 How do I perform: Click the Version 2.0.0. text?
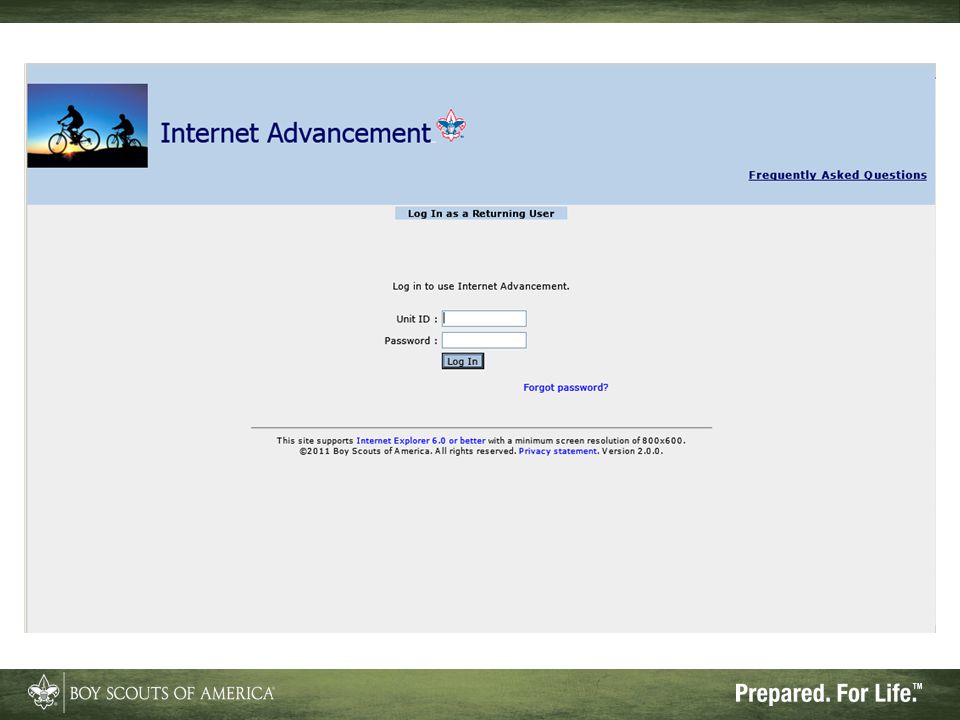[x=632, y=451]
